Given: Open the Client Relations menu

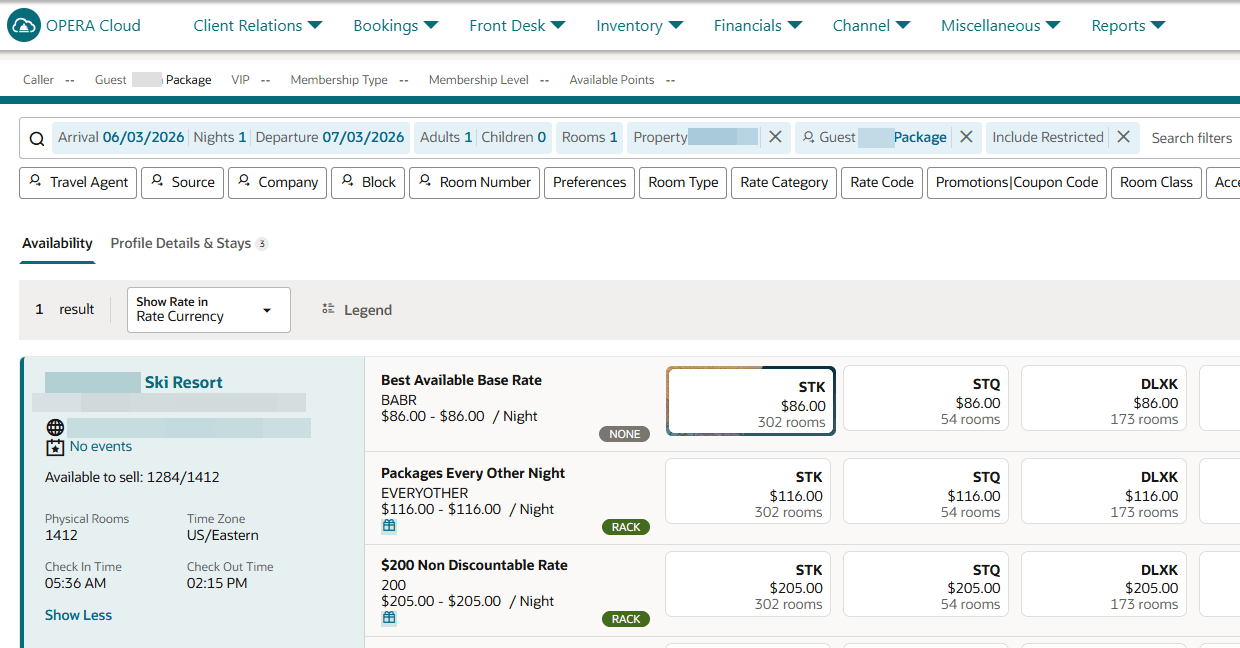Looking at the screenshot, I should coord(257,26).
